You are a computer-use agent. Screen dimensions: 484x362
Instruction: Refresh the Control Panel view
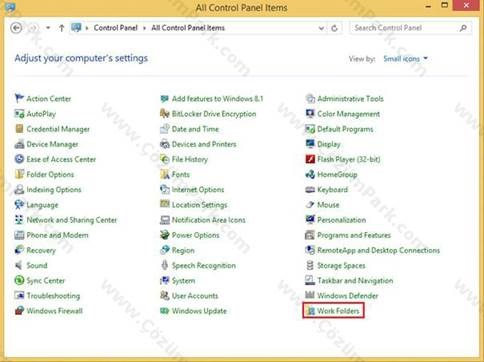[x=335, y=28]
